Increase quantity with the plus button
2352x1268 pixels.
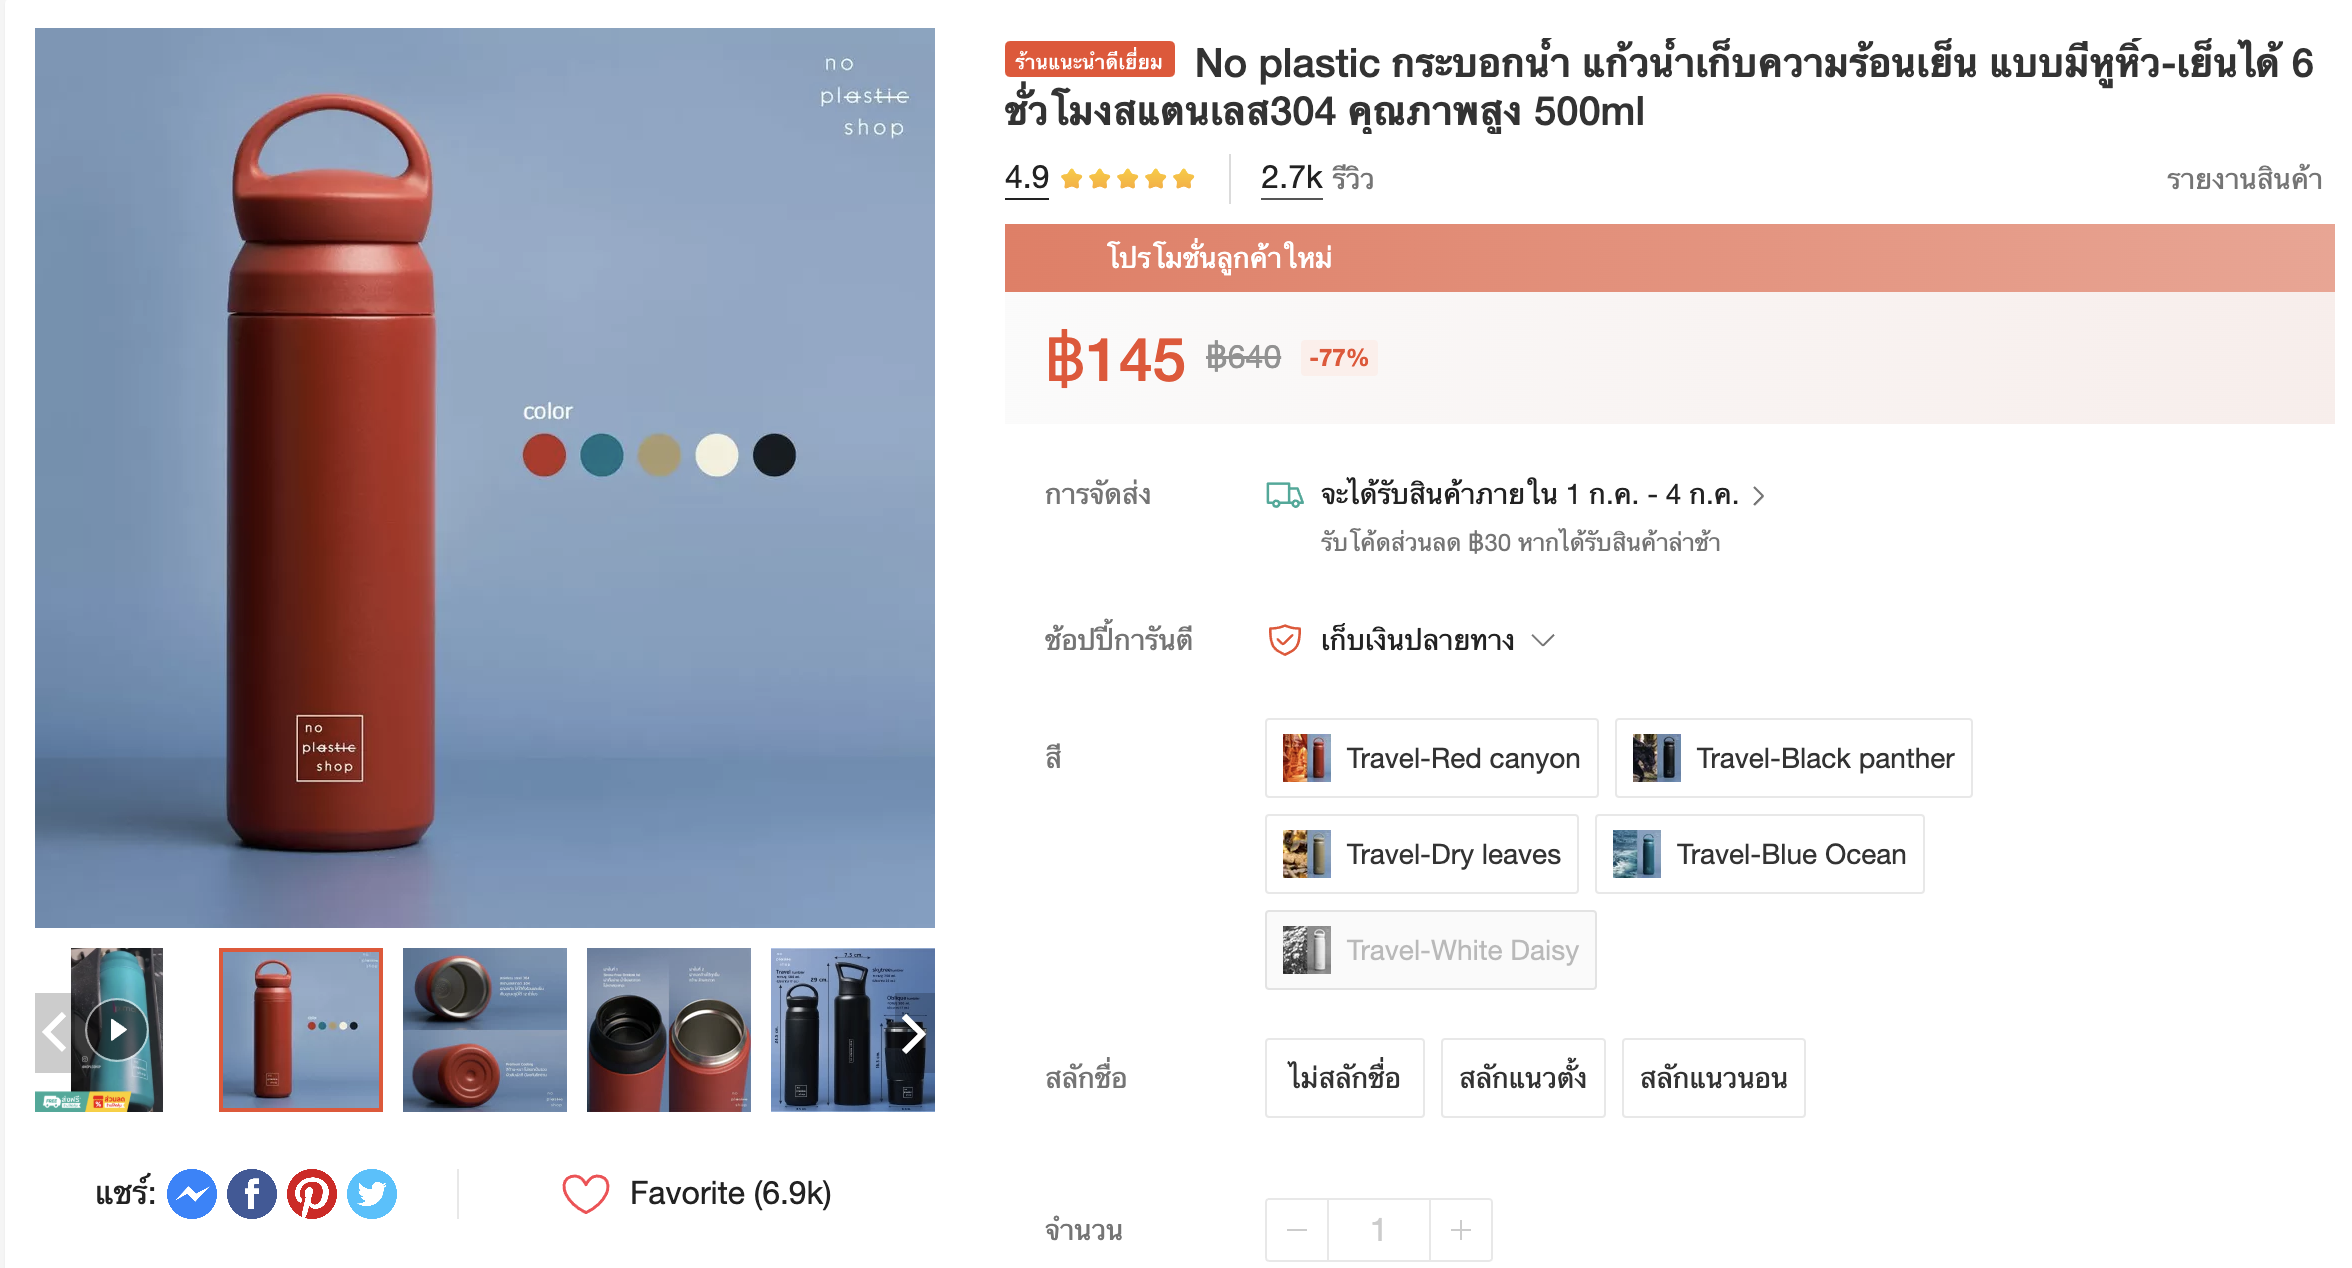pyautogui.click(x=1461, y=1230)
